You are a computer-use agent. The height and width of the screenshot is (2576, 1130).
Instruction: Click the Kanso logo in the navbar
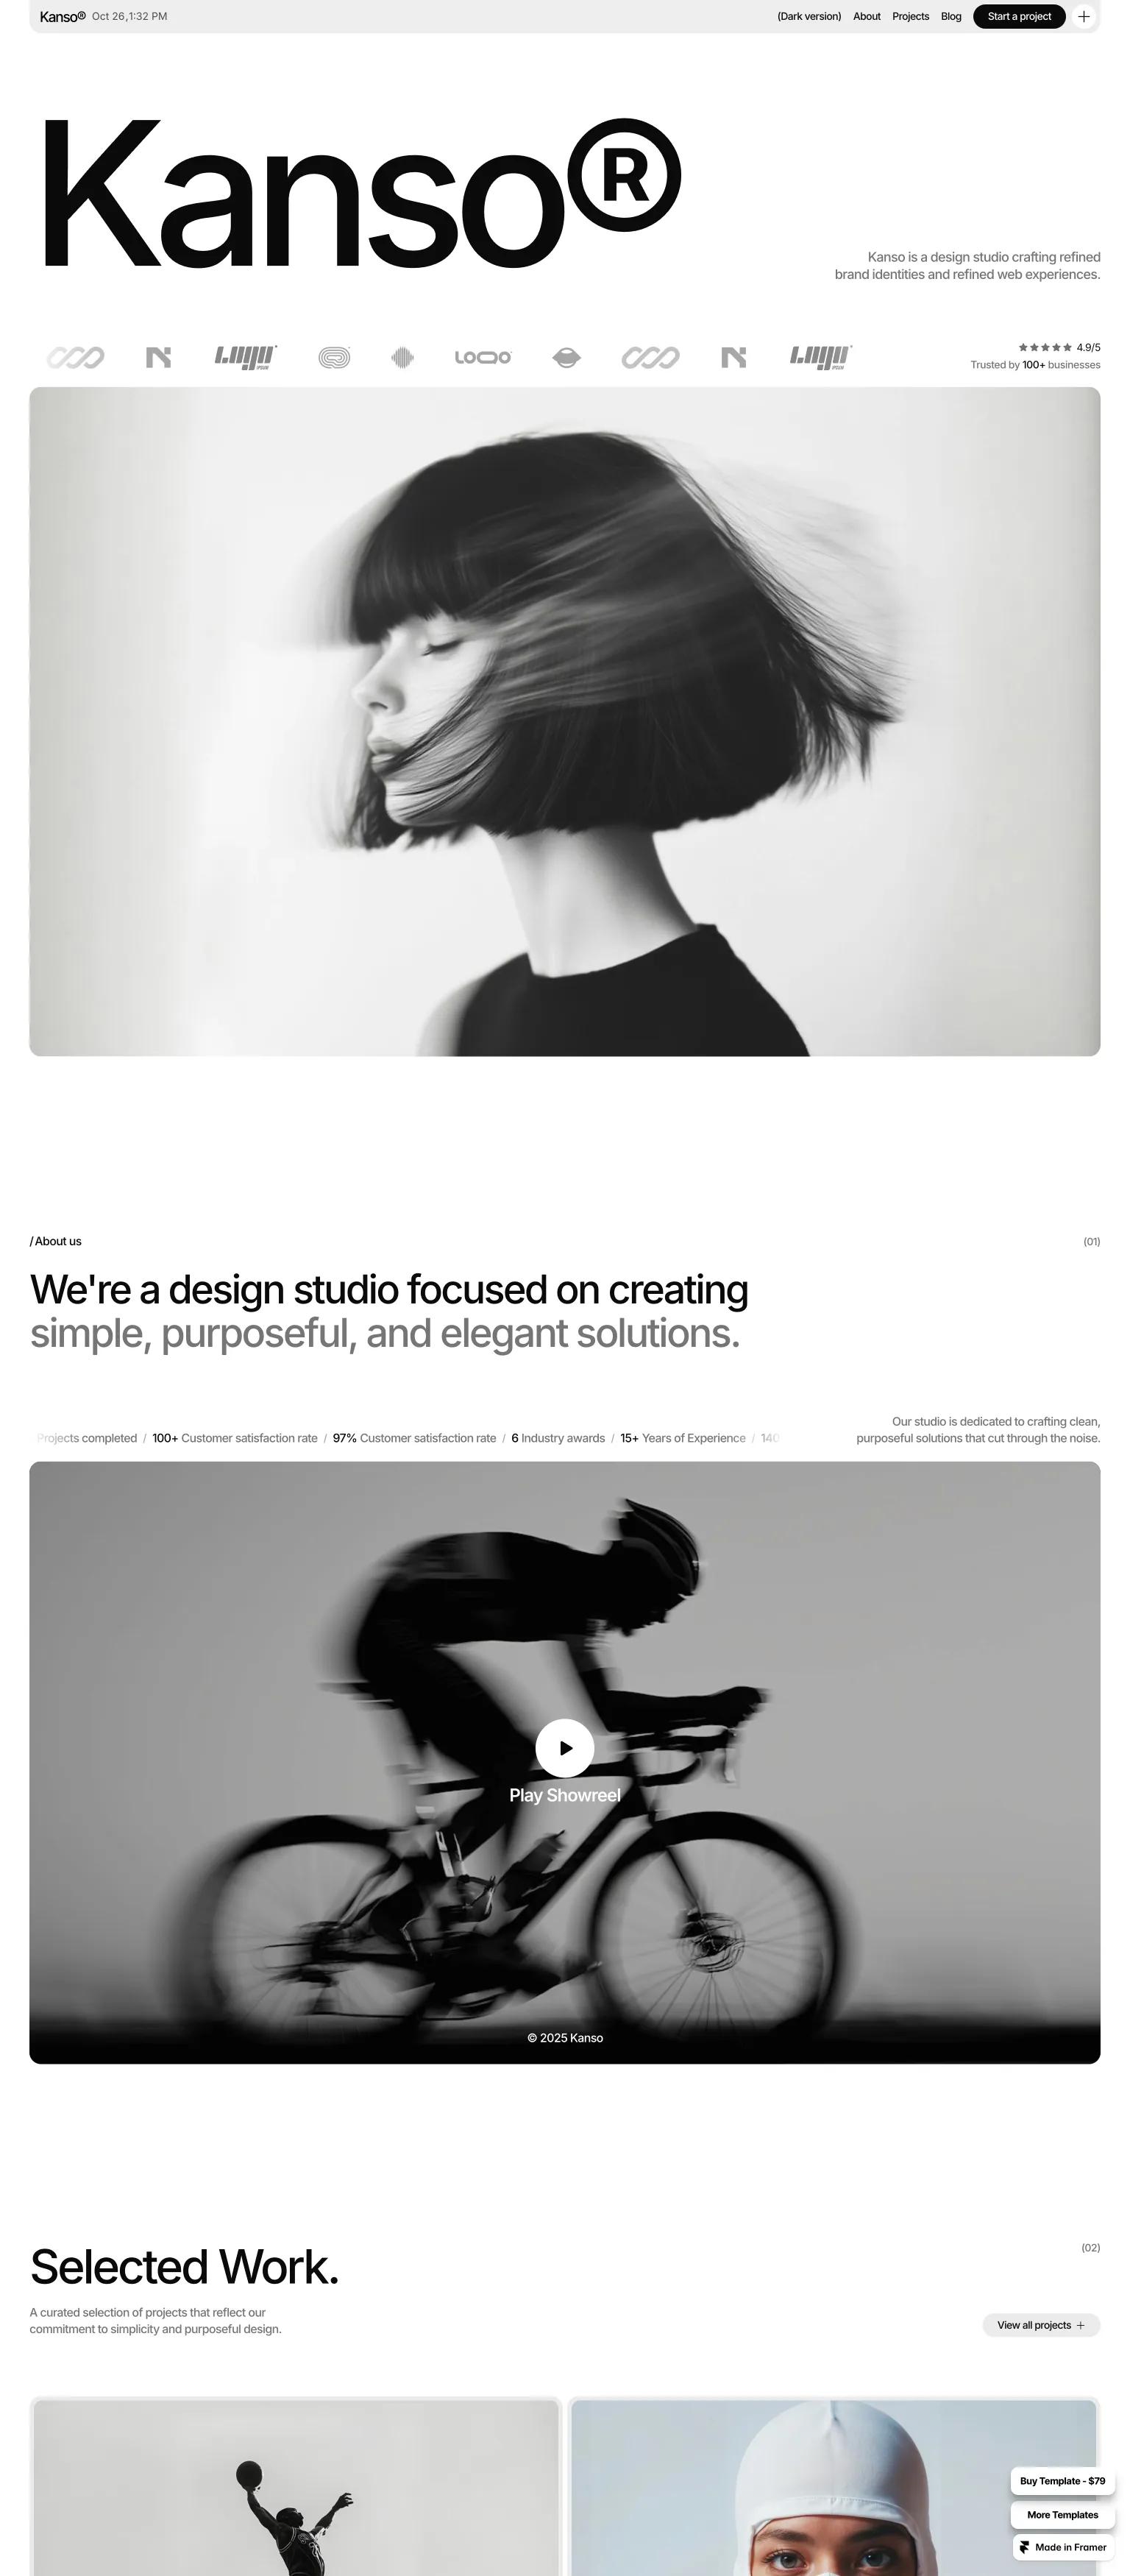(x=62, y=17)
